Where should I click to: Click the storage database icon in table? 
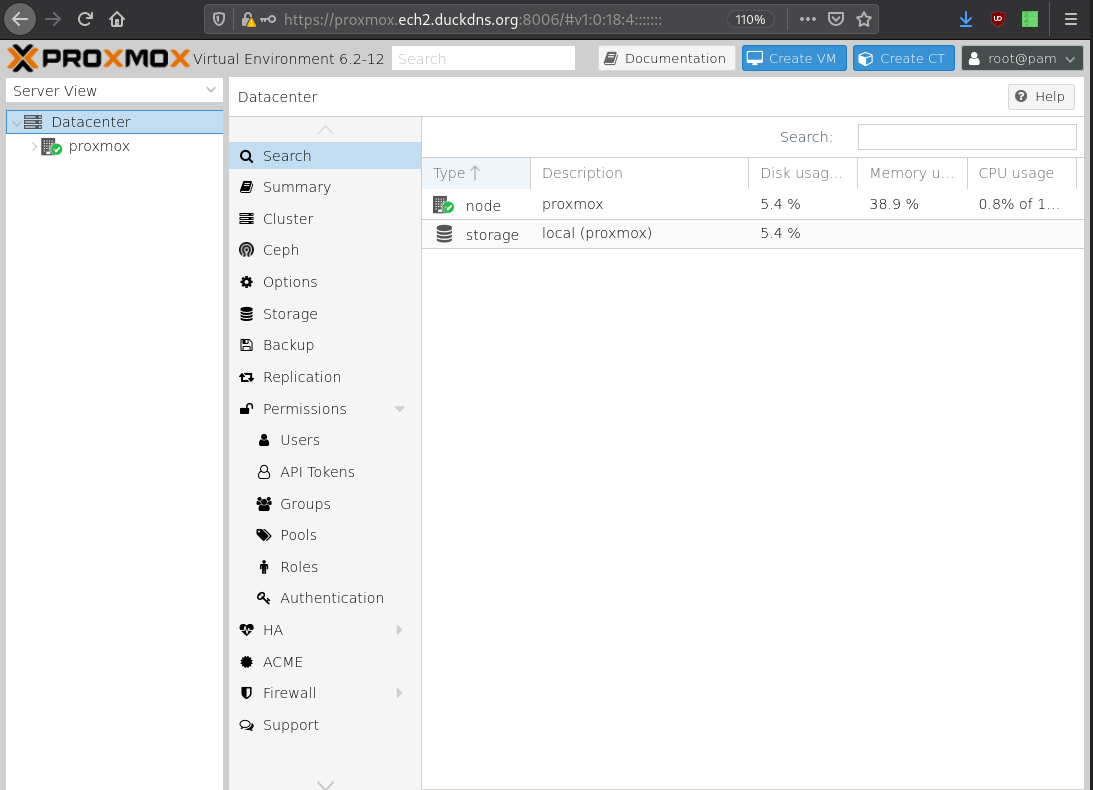click(x=444, y=234)
